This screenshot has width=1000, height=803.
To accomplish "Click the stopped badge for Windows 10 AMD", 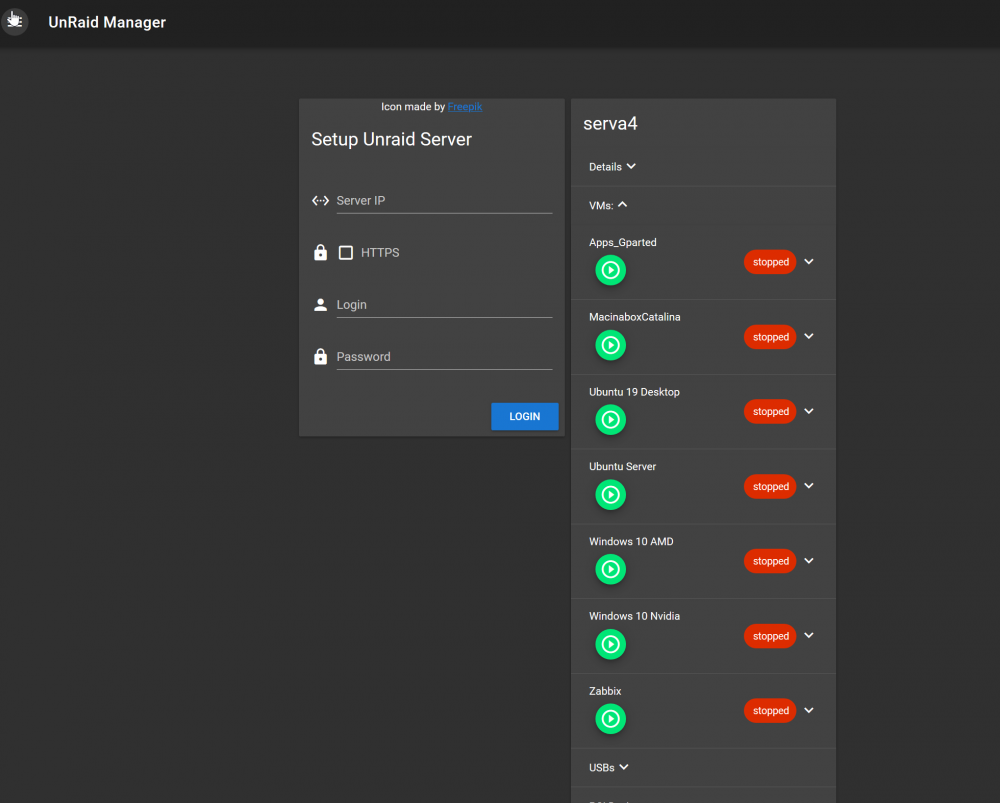I will pyautogui.click(x=770, y=561).
